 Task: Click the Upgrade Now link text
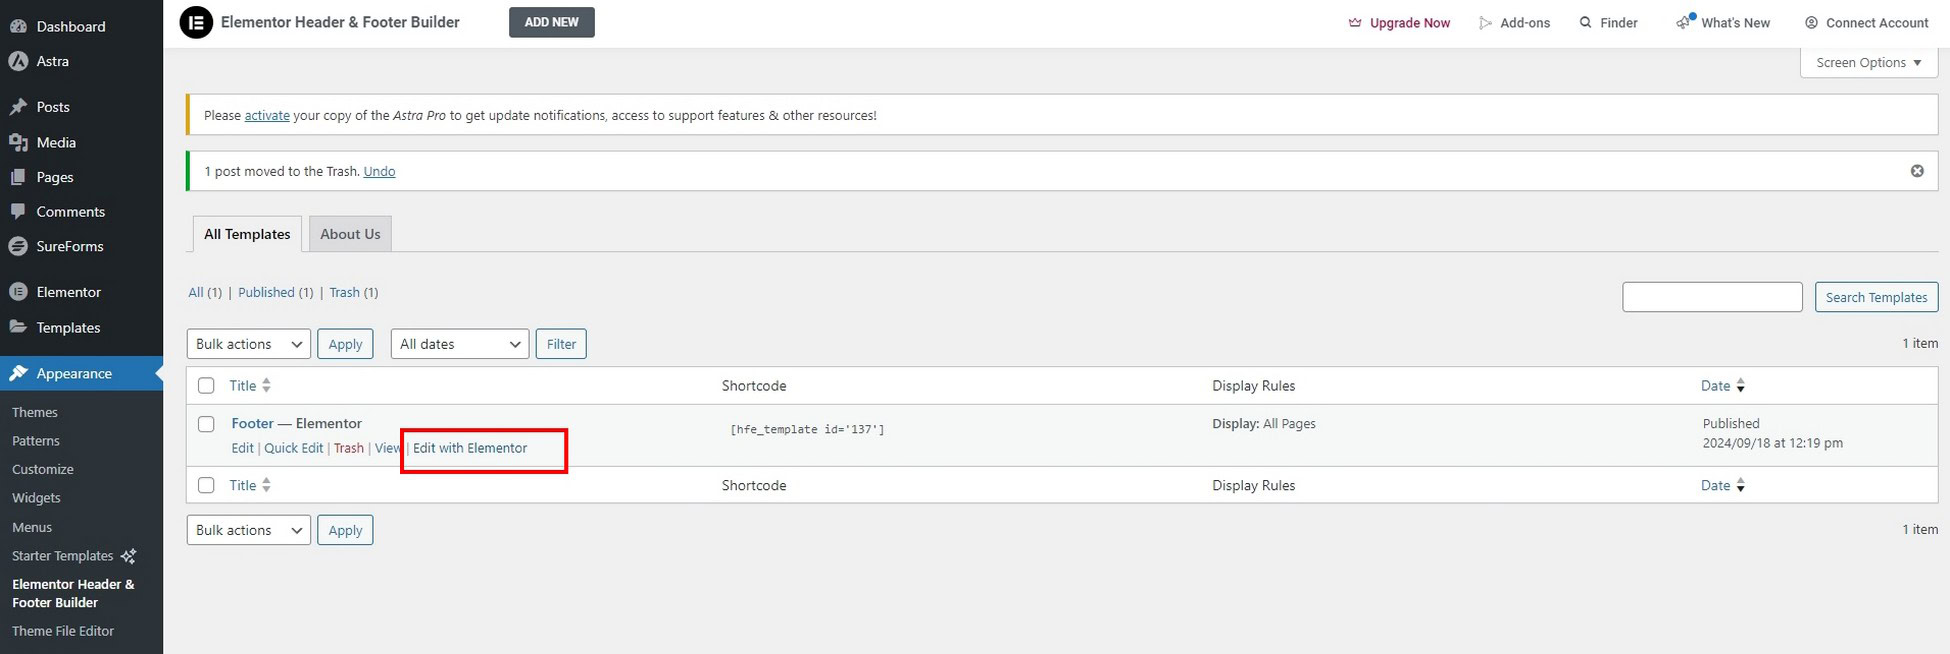[x=1410, y=22]
